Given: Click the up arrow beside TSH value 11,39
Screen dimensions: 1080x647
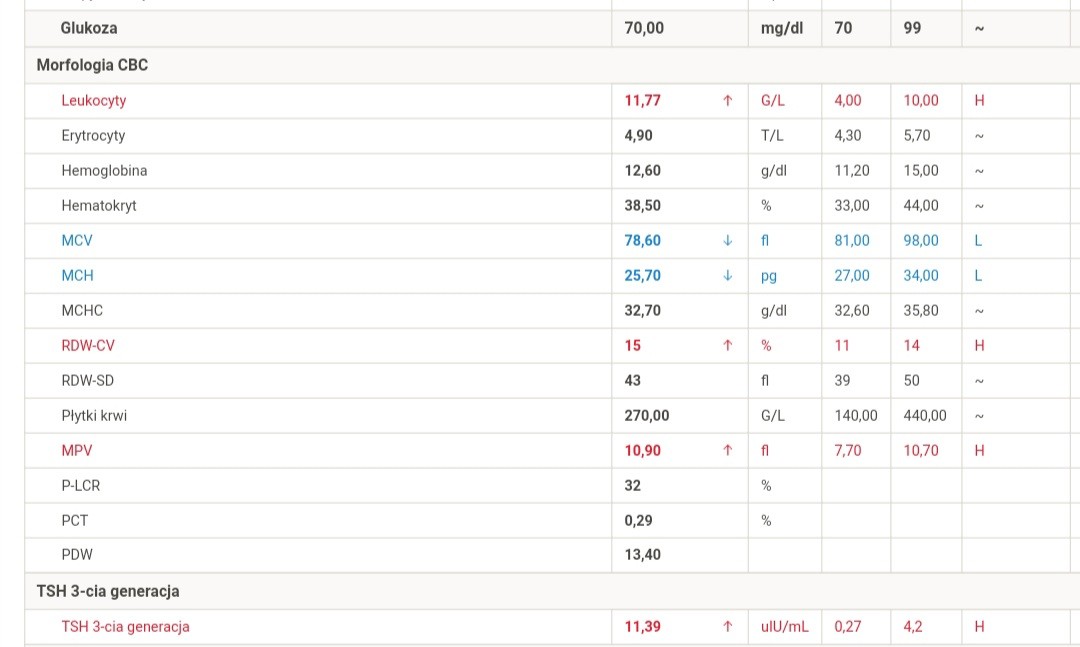Looking at the screenshot, I should click(727, 627).
